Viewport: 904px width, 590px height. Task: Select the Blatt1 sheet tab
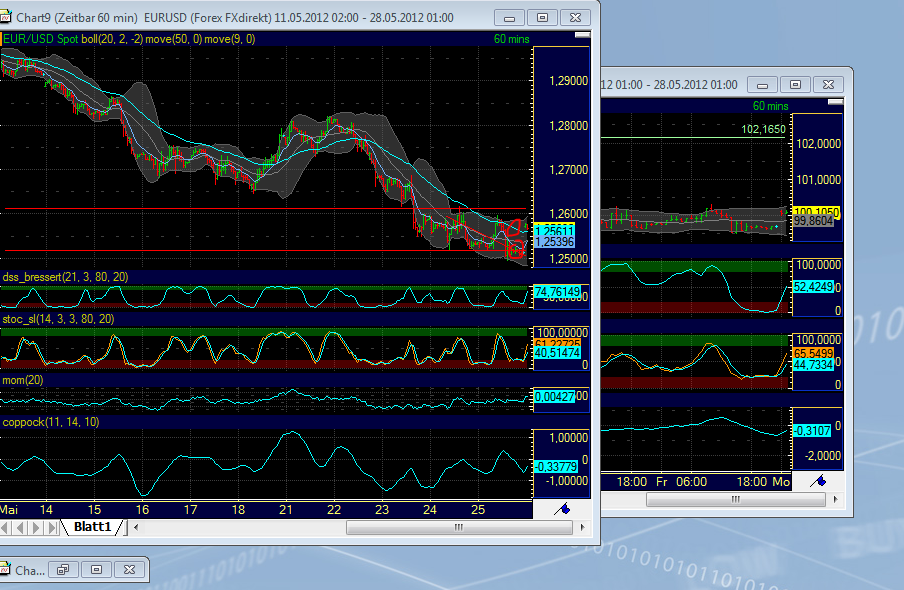click(x=90, y=526)
